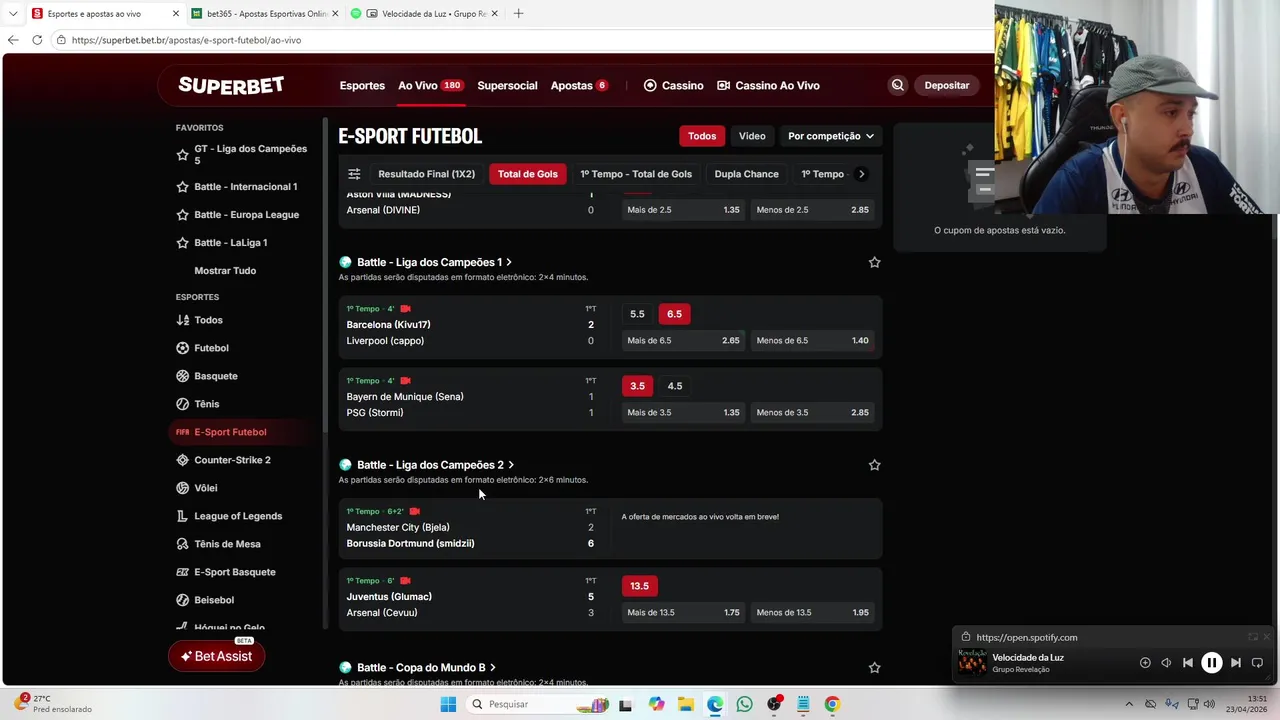Bet Menos de 13.5 at 1.95

click(x=812, y=612)
